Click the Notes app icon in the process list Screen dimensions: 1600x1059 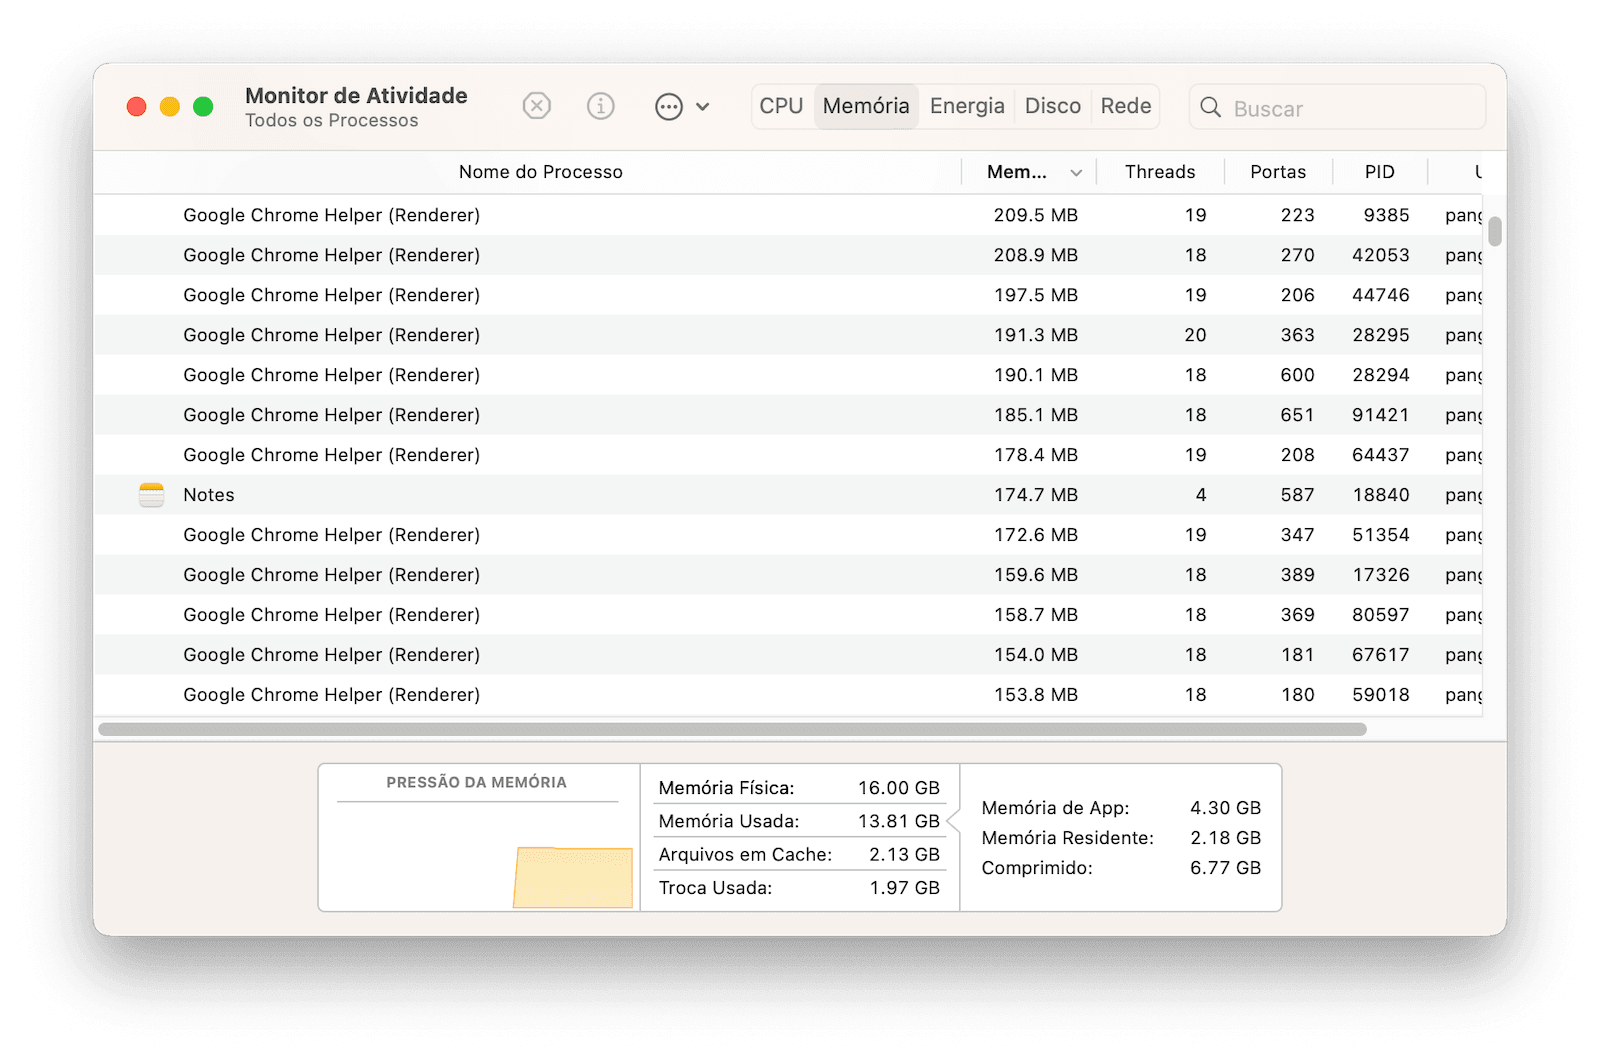[x=150, y=494]
